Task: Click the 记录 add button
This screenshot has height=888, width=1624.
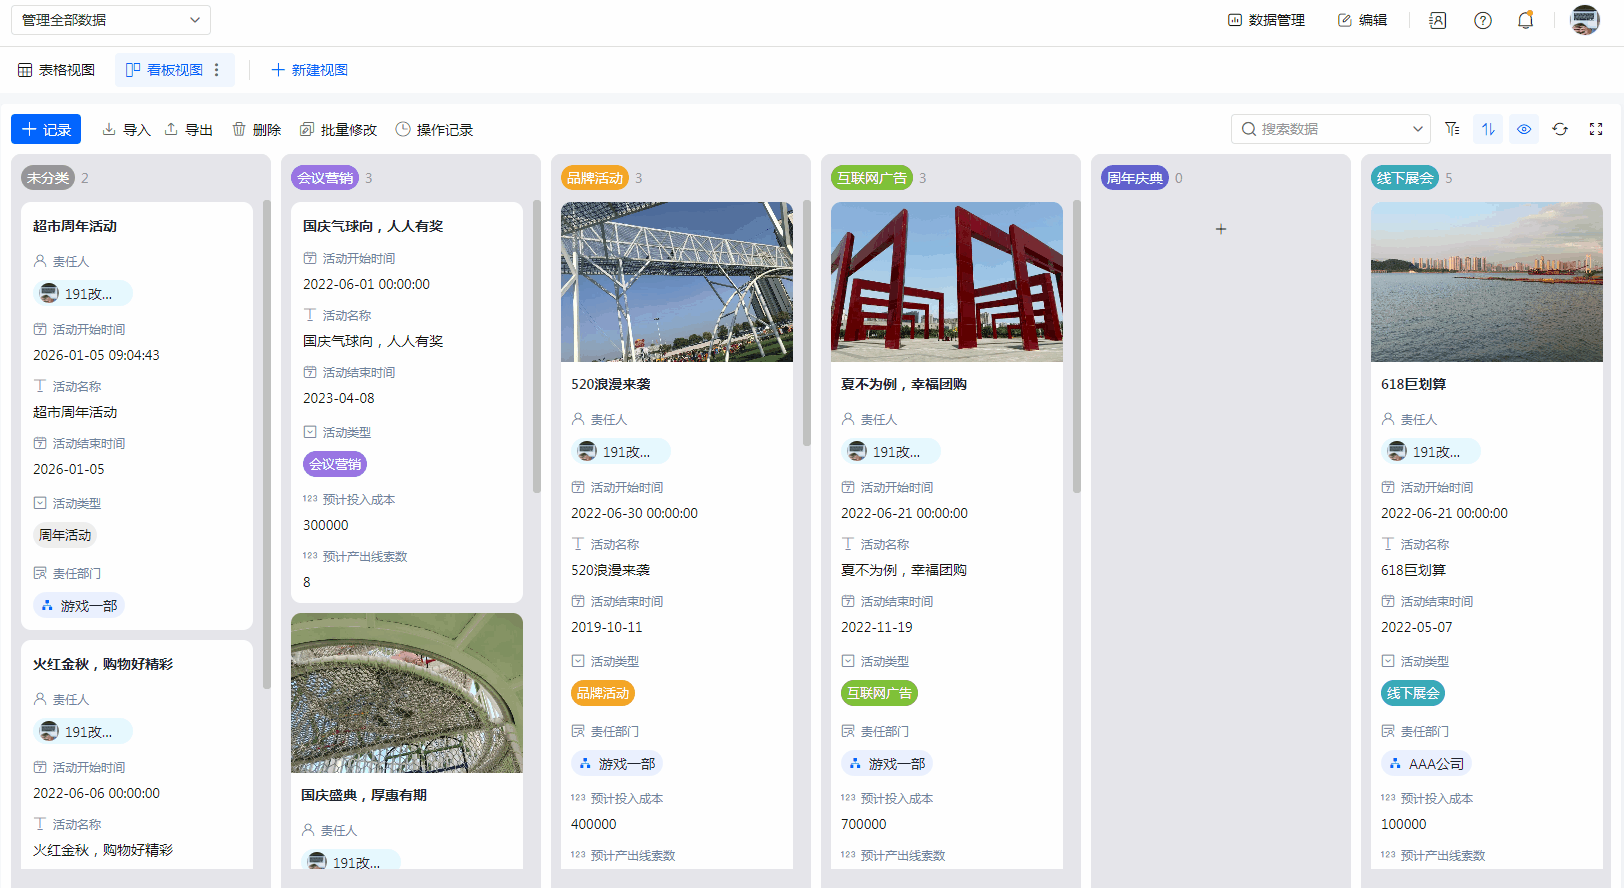Action: tap(46, 129)
